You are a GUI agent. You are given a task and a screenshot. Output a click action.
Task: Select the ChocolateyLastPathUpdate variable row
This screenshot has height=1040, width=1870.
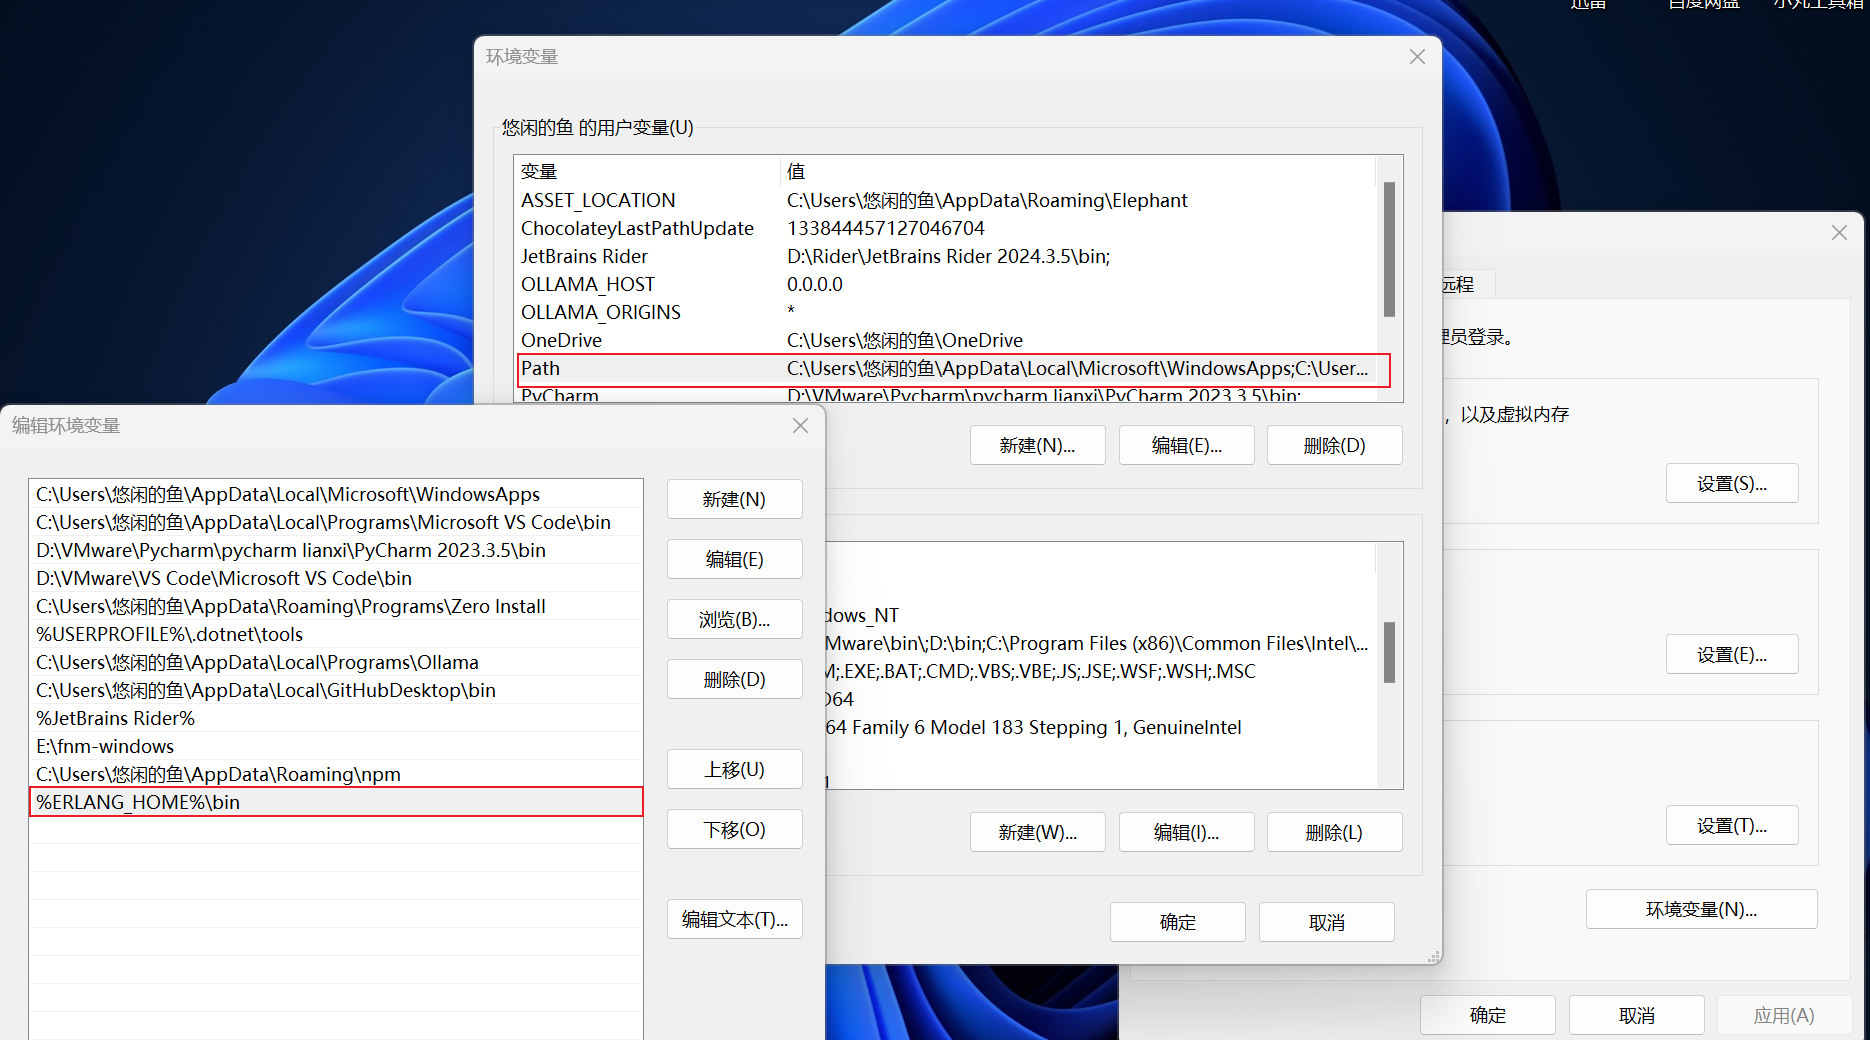946,228
